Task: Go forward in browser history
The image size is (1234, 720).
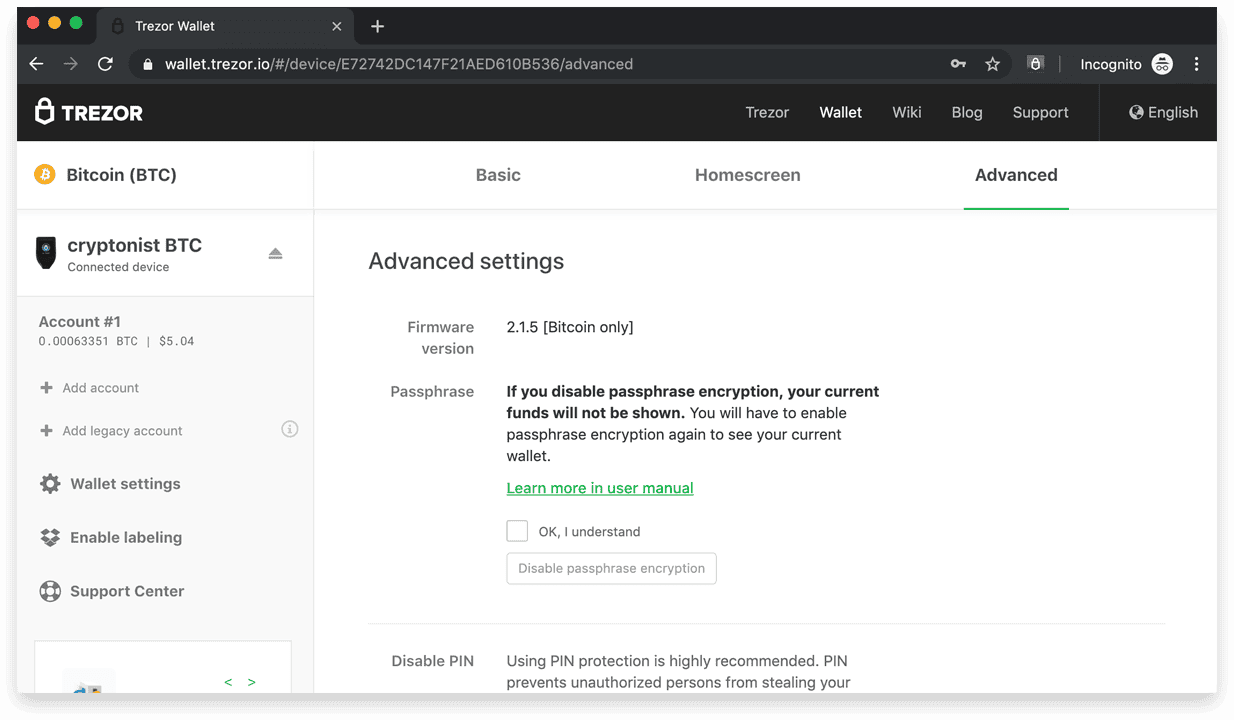Action: pyautogui.click(x=71, y=64)
